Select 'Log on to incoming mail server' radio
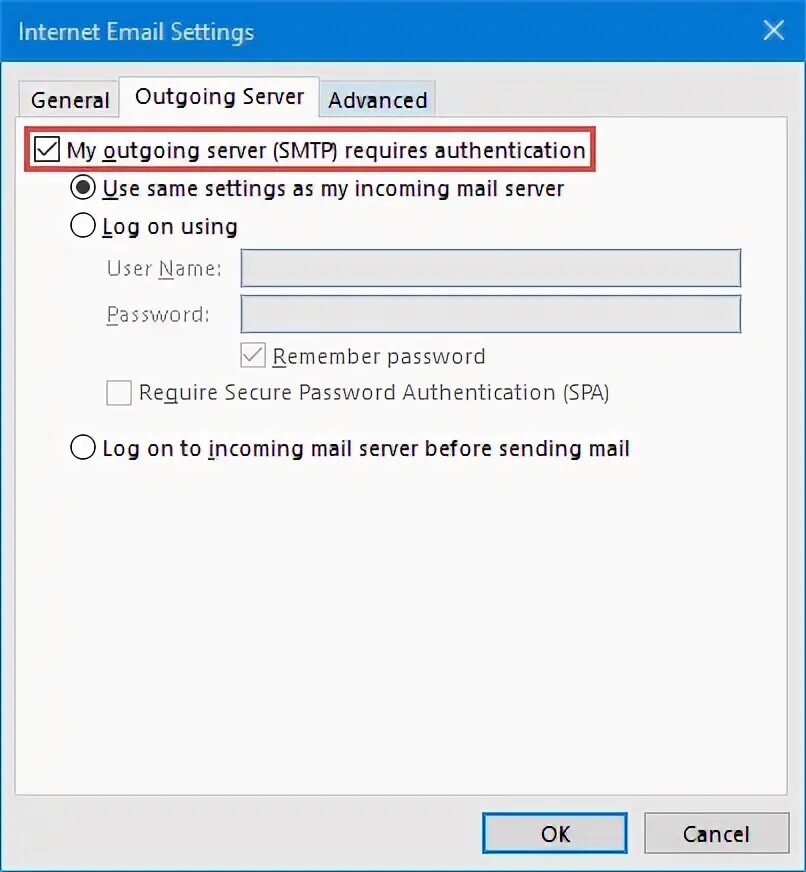The image size is (806, 872). (84, 448)
